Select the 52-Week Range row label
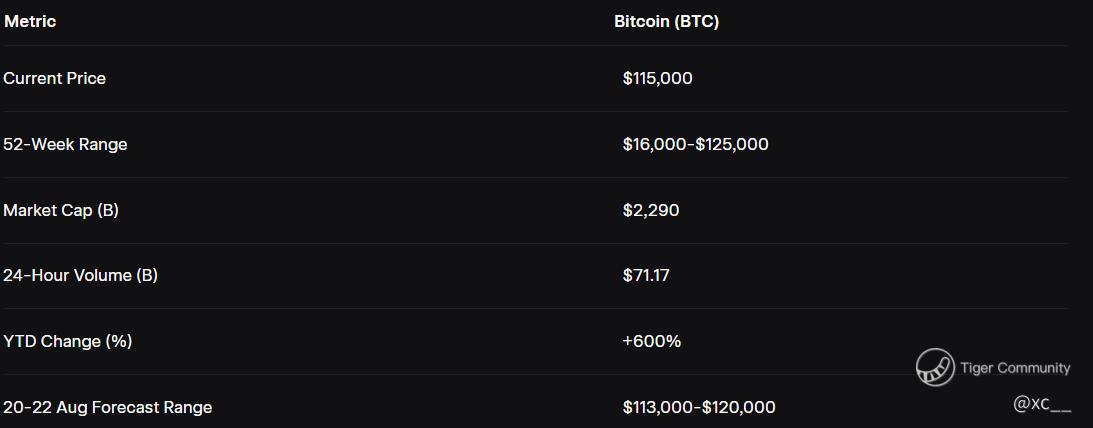This screenshot has width=1093, height=428. (65, 144)
